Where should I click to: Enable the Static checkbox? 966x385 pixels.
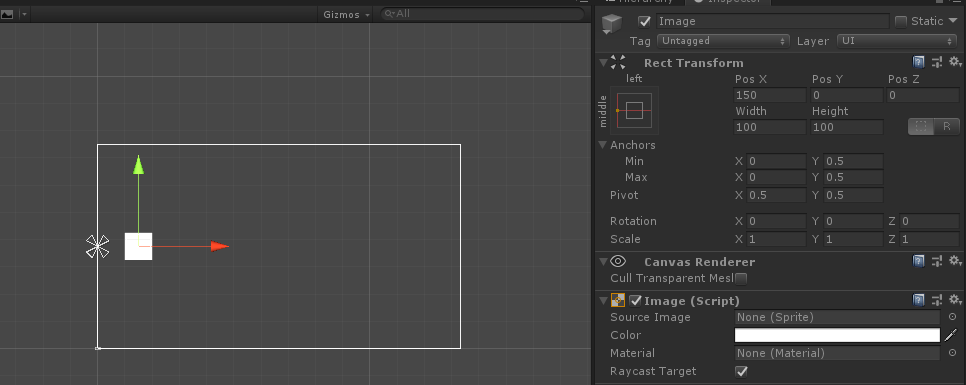tap(901, 22)
